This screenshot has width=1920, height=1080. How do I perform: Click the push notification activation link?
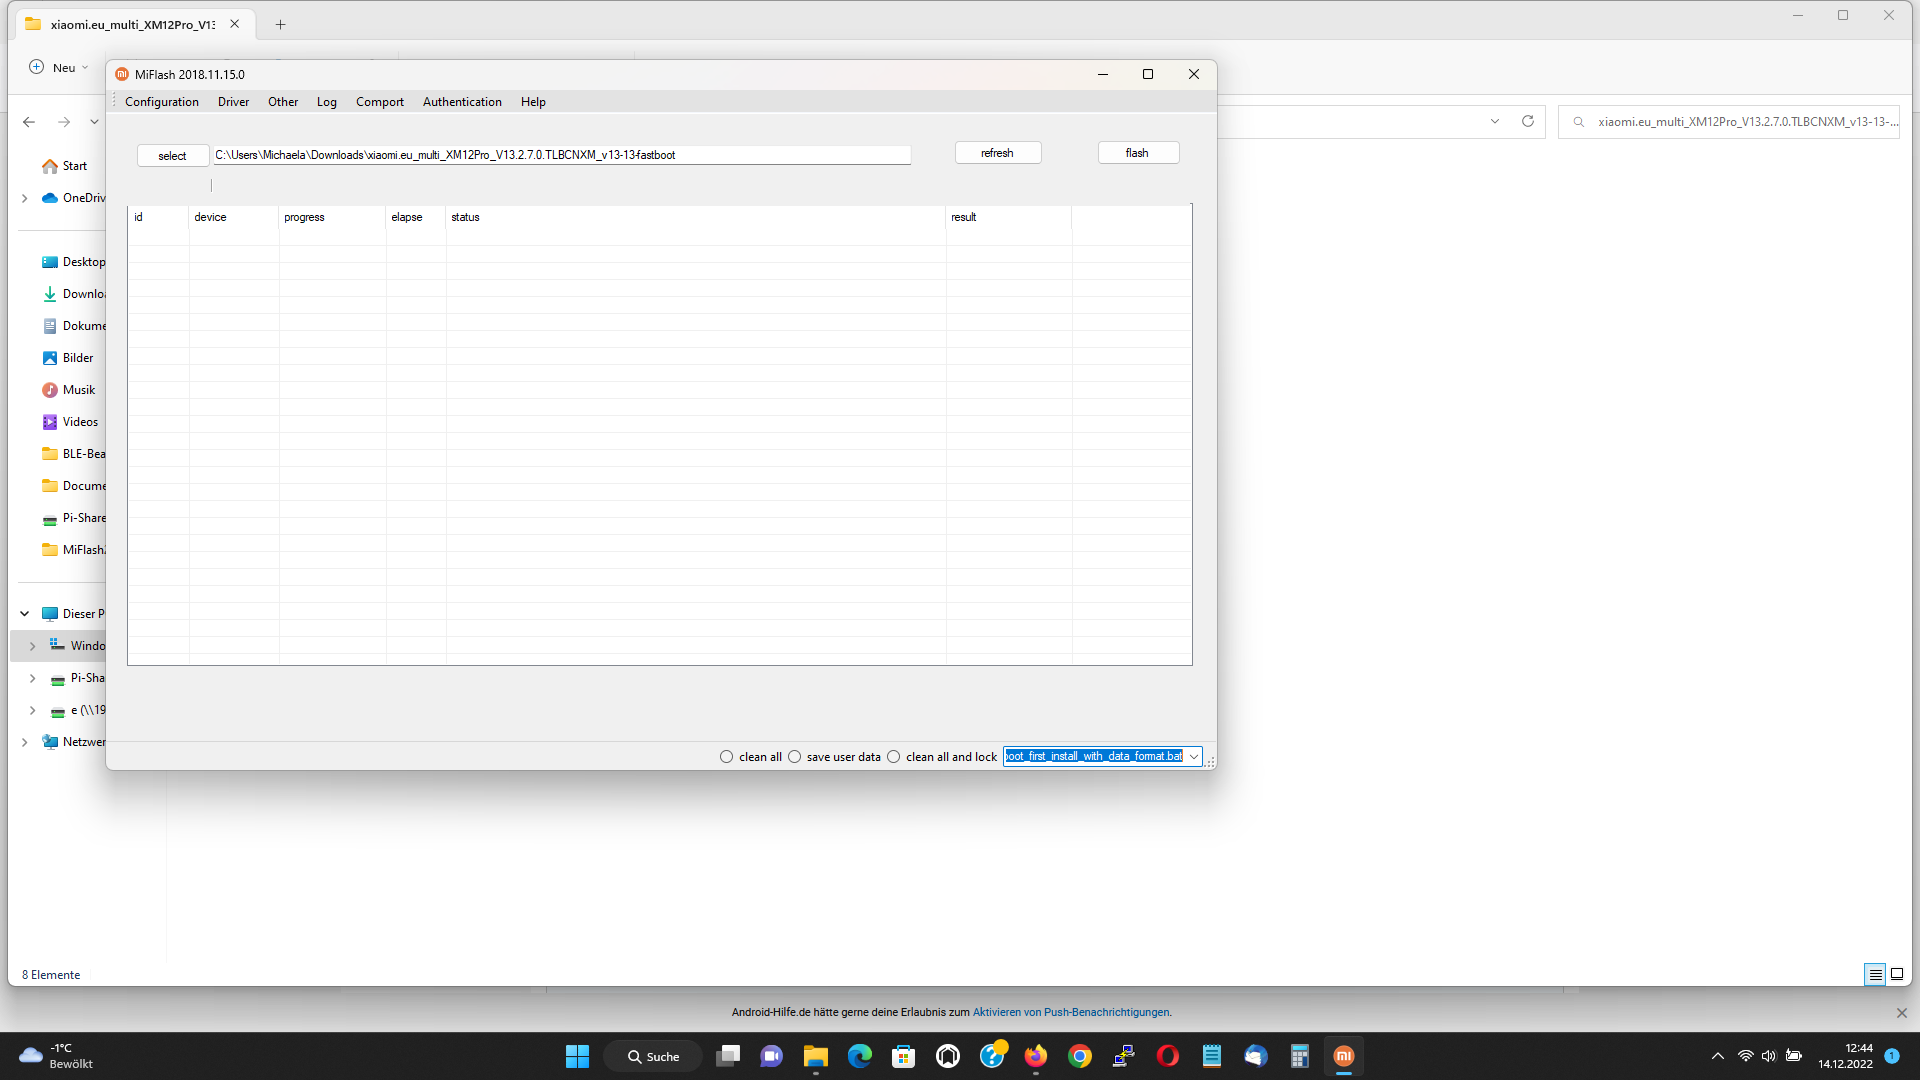pos(1072,1012)
